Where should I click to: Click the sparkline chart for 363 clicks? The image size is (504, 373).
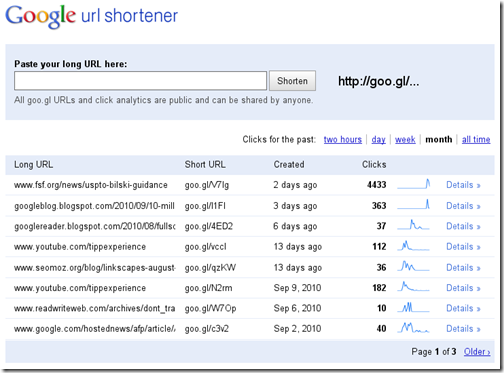pos(413,205)
